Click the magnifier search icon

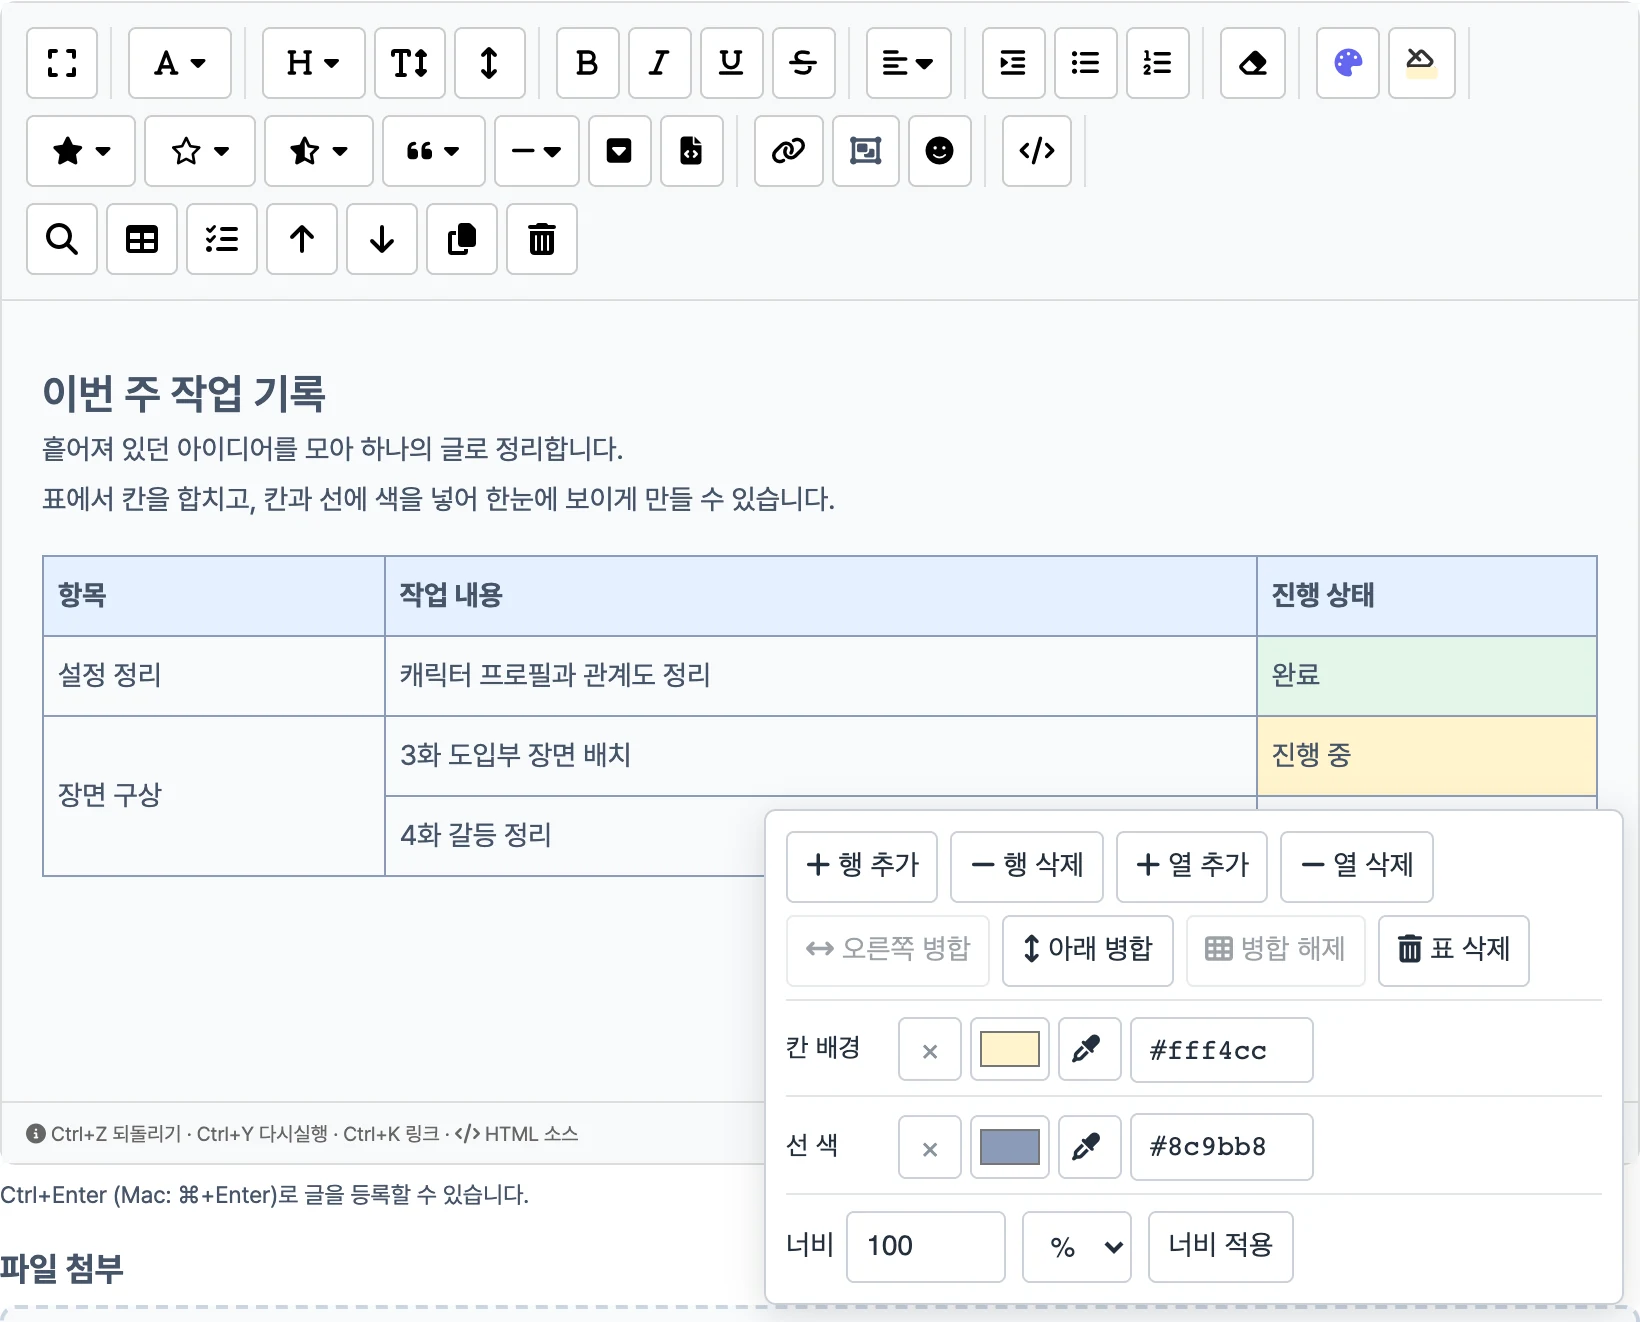point(62,239)
